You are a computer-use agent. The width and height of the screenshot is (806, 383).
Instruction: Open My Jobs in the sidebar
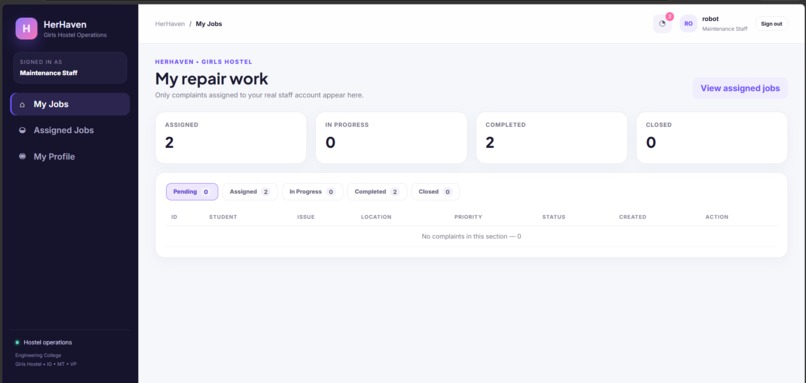[70, 104]
